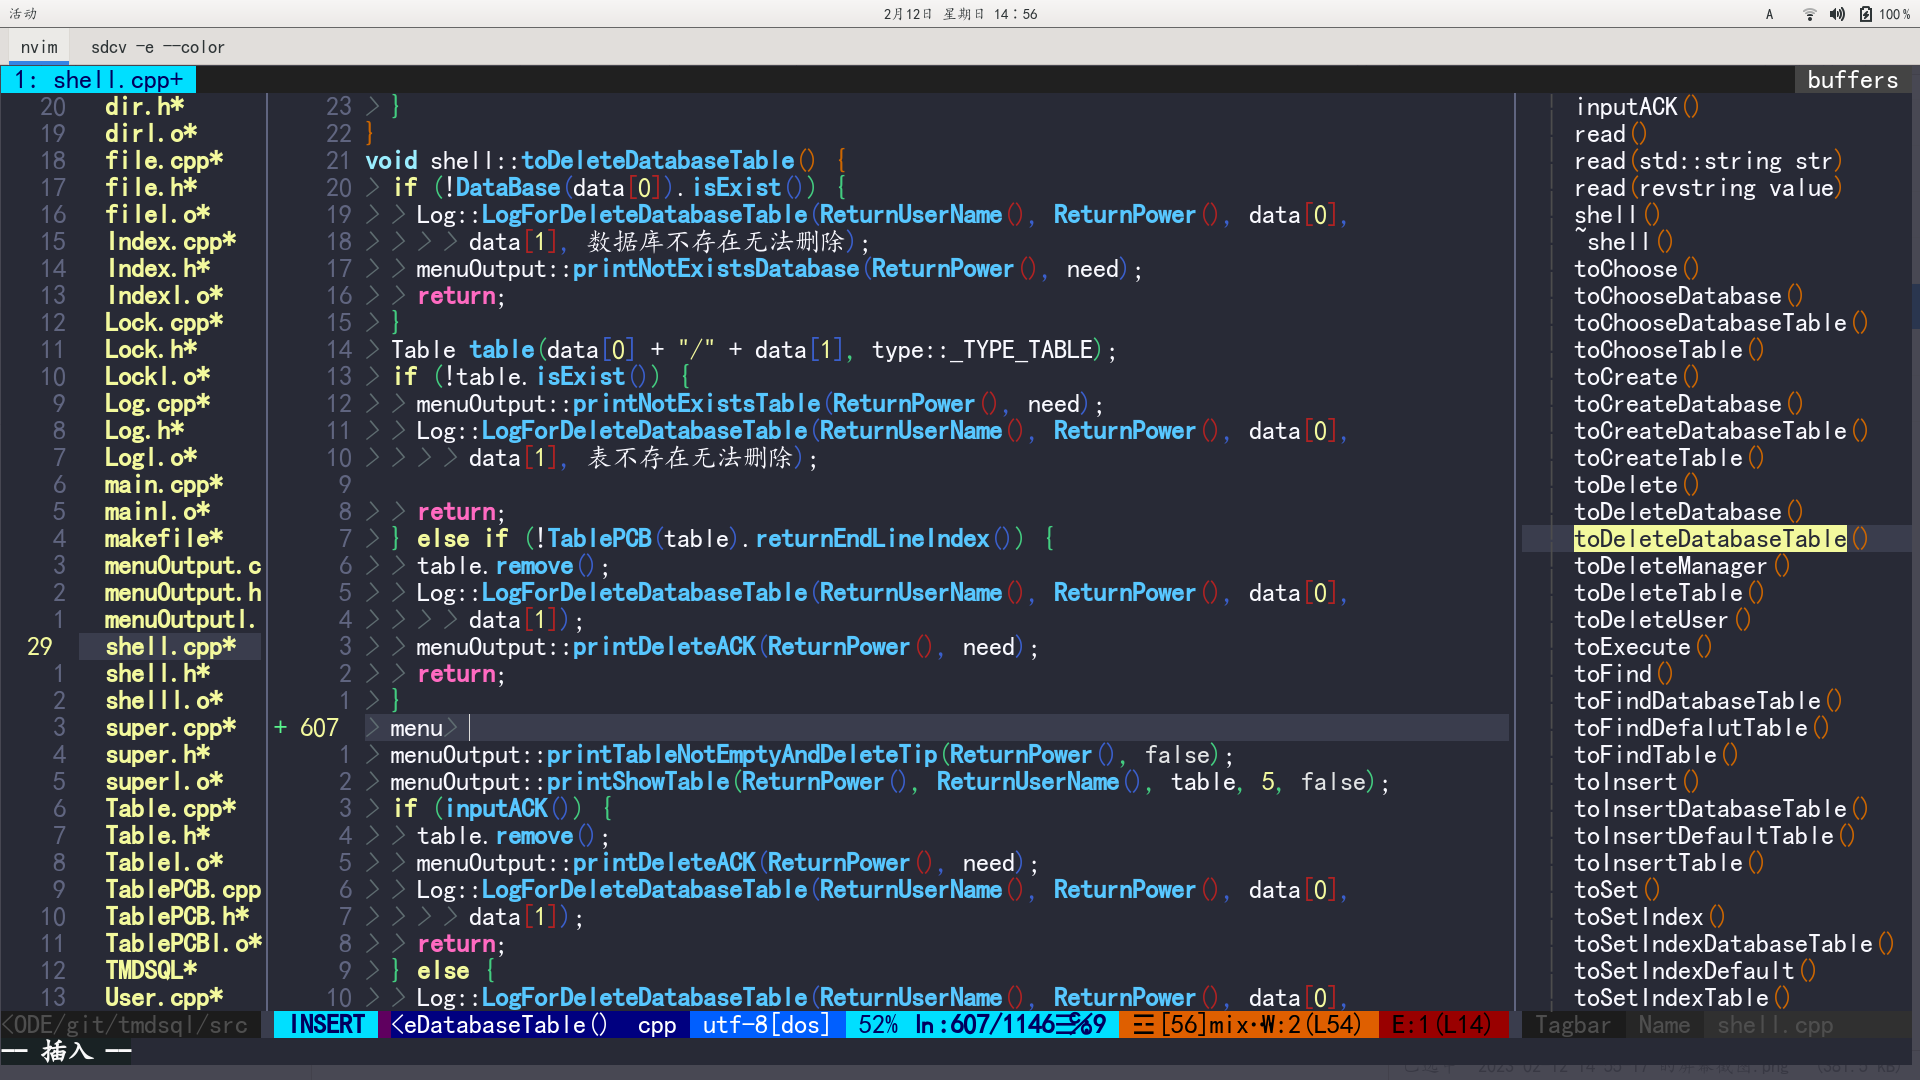
Task: Open Lock.cpp* in file list
Action: pos(164,323)
